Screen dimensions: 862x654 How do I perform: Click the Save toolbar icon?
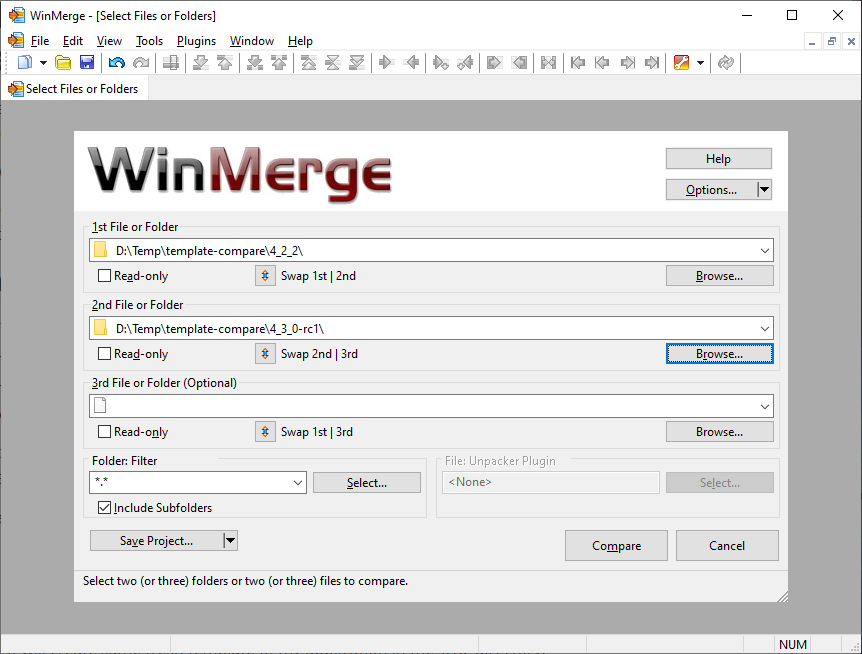pos(88,62)
